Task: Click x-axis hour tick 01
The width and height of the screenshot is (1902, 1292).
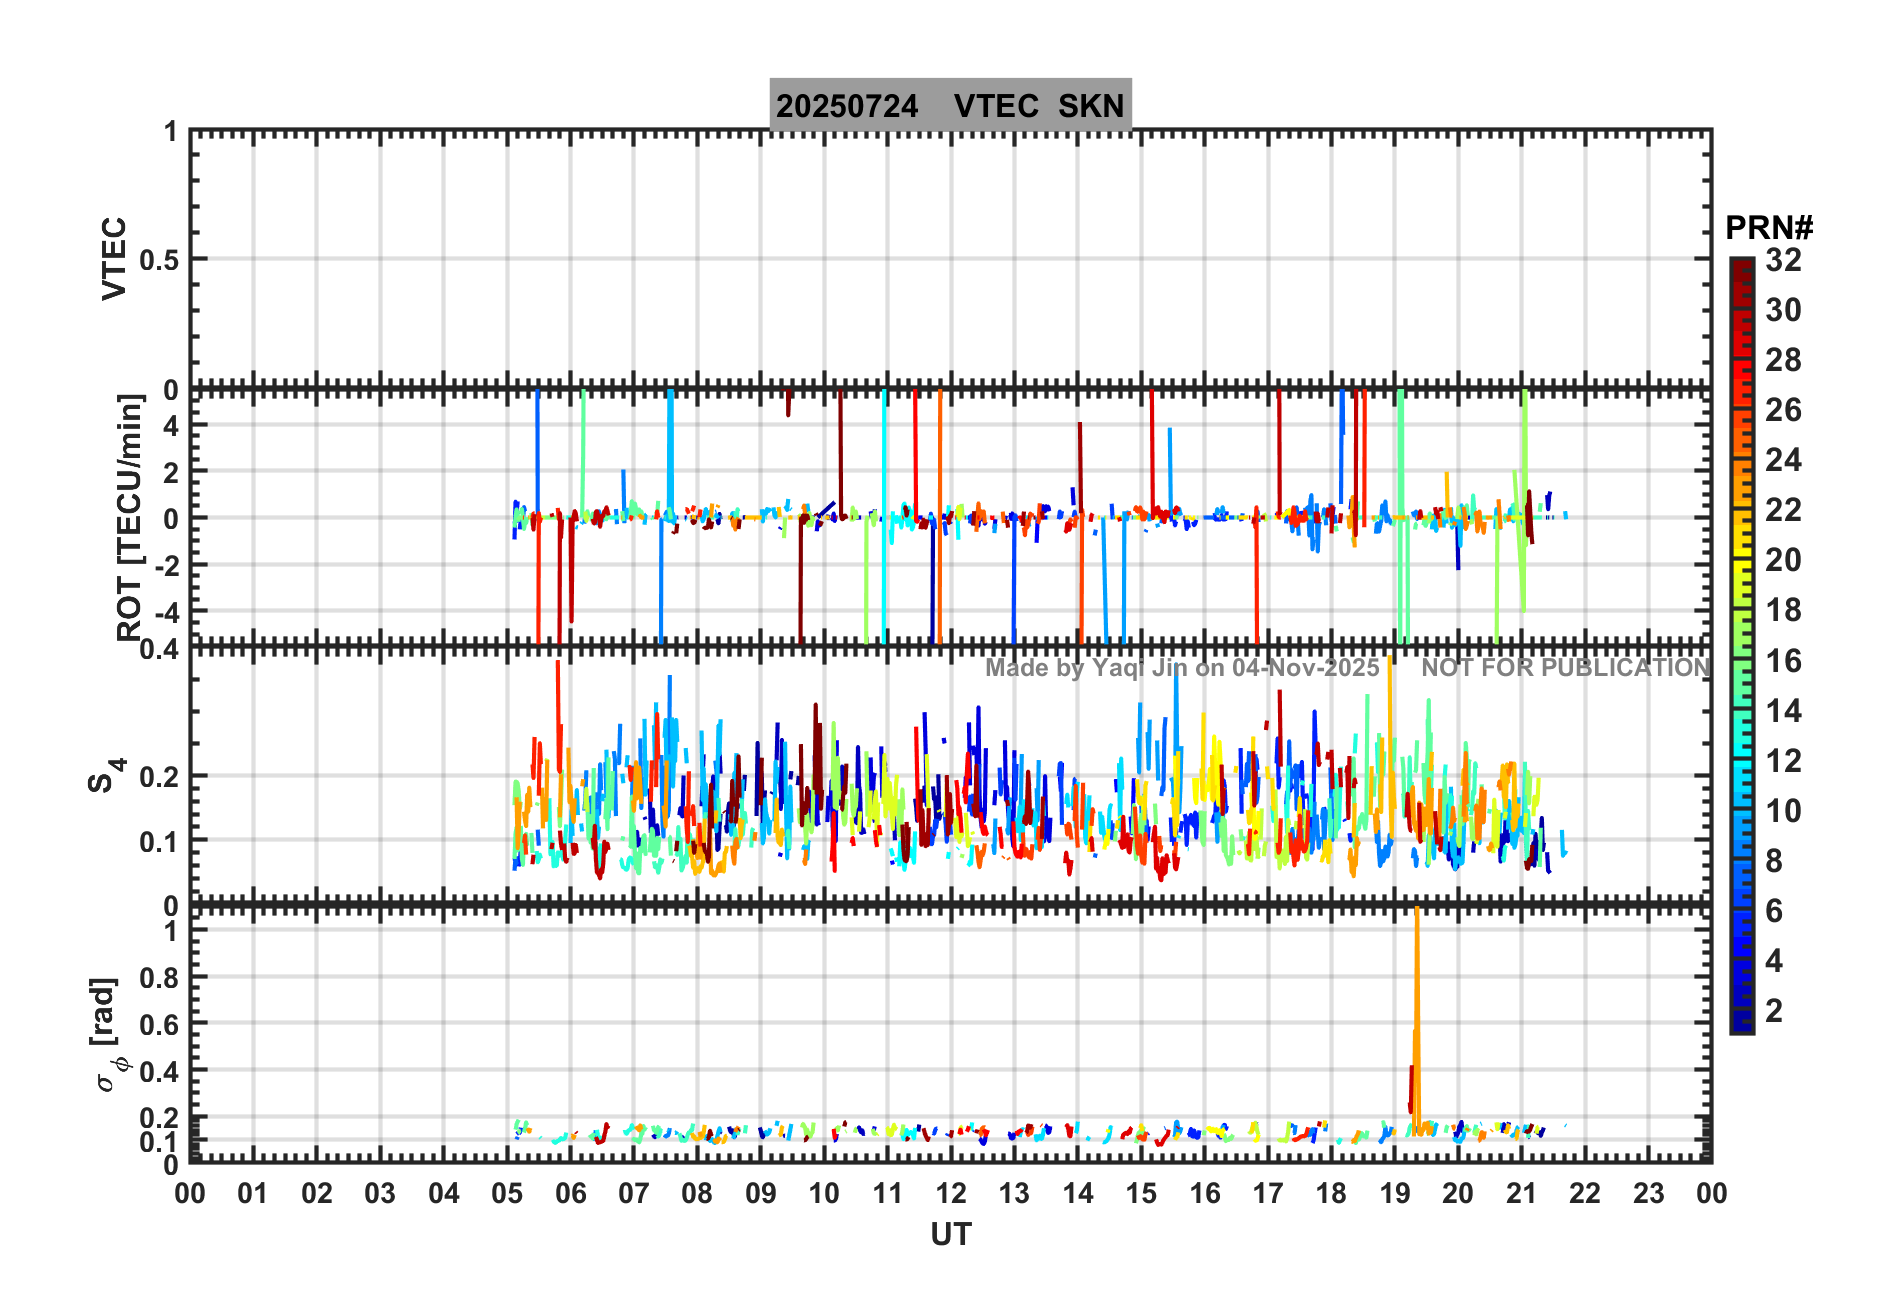Action: pyautogui.click(x=253, y=1193)
